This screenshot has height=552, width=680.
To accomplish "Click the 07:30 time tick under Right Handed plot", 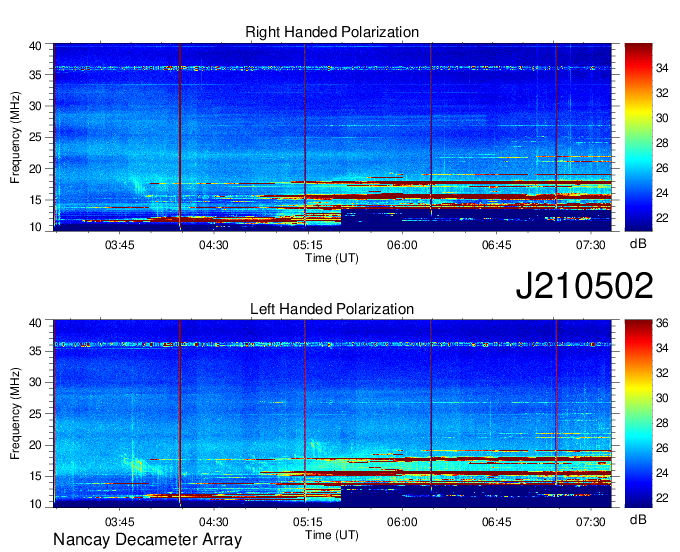I will point(591,245).
